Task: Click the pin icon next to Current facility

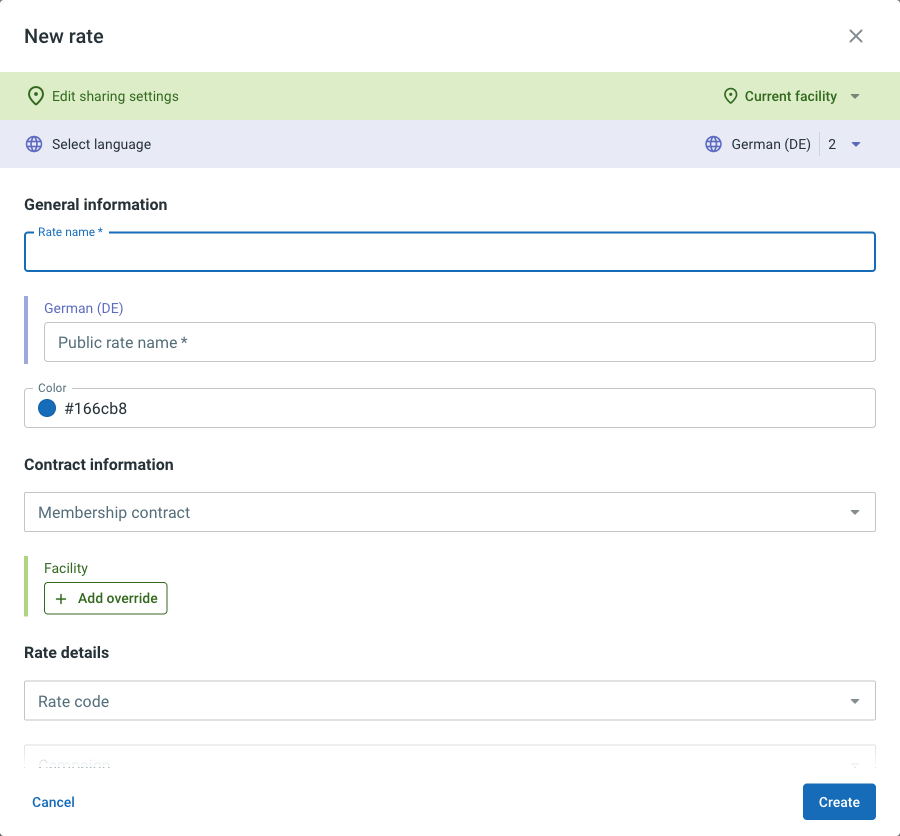Action: click(730, 96)
